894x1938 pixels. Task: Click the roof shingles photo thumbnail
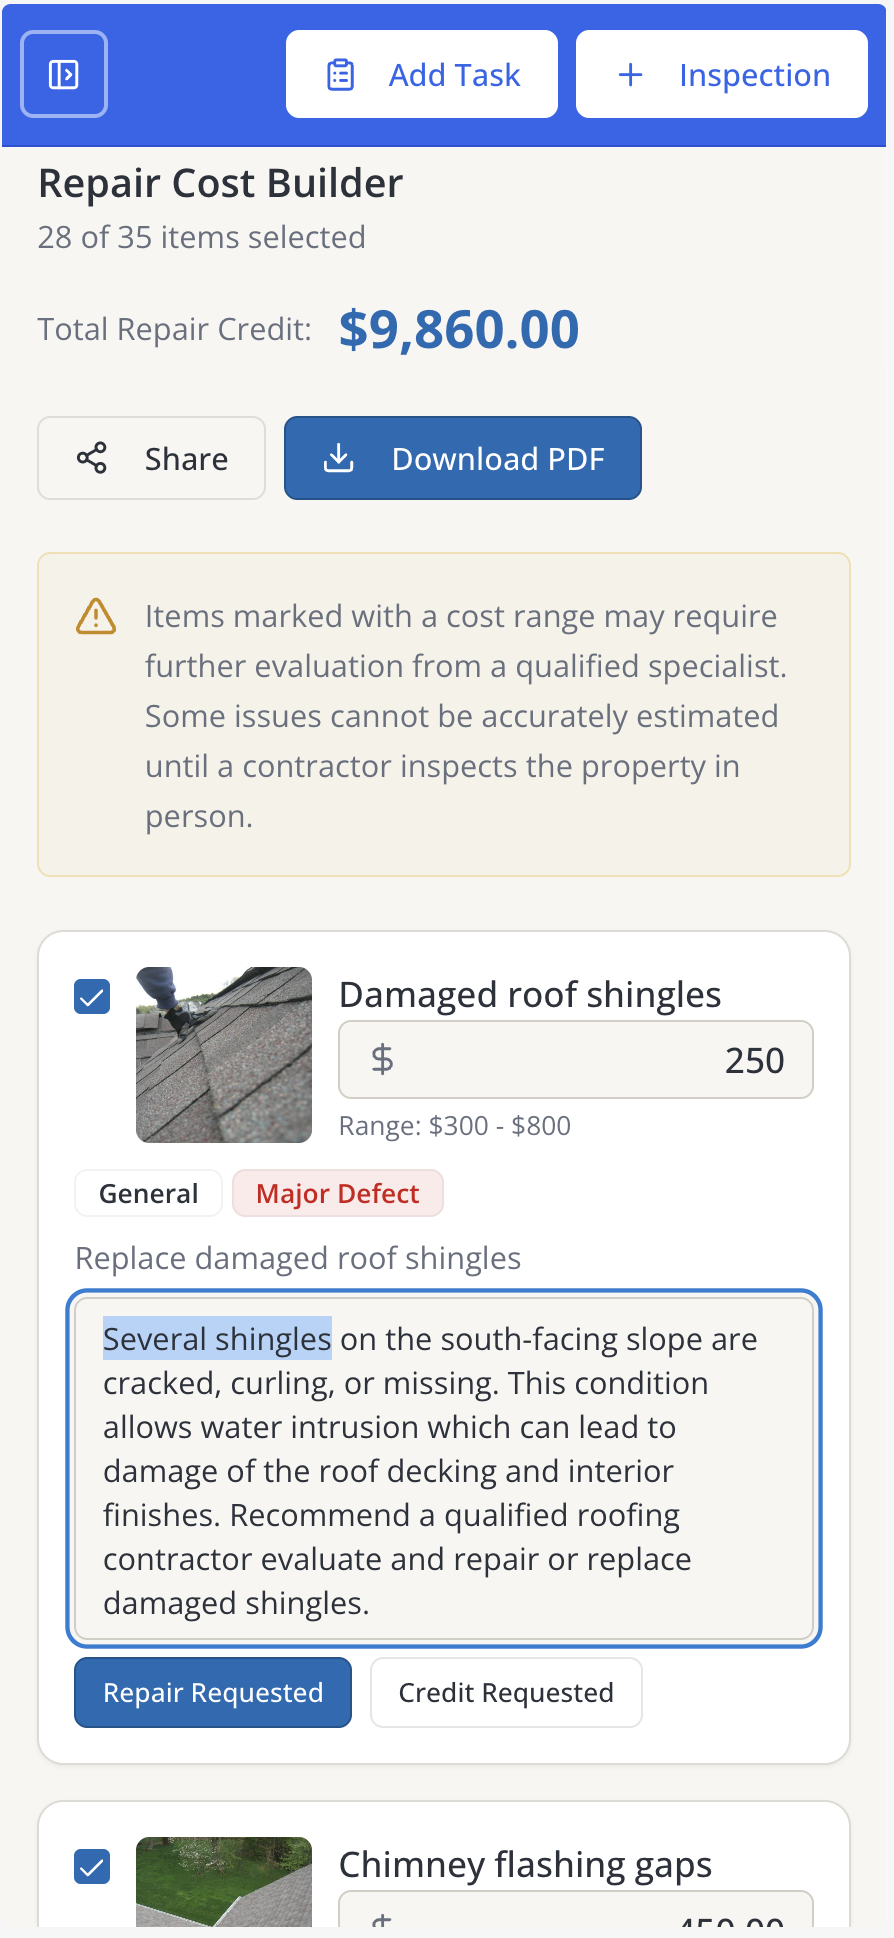coord(224,1055)
